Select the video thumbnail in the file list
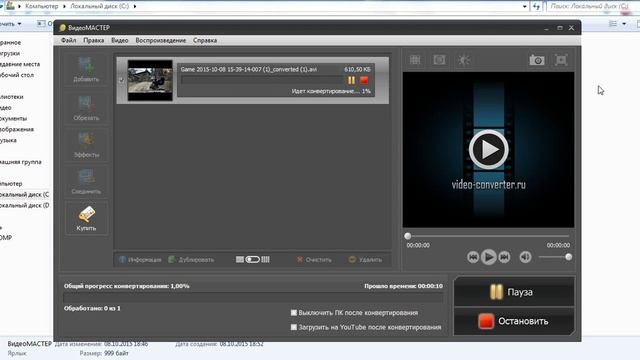Screen dimensions: 640x360 pyautogui.click(x=150, y=80)
